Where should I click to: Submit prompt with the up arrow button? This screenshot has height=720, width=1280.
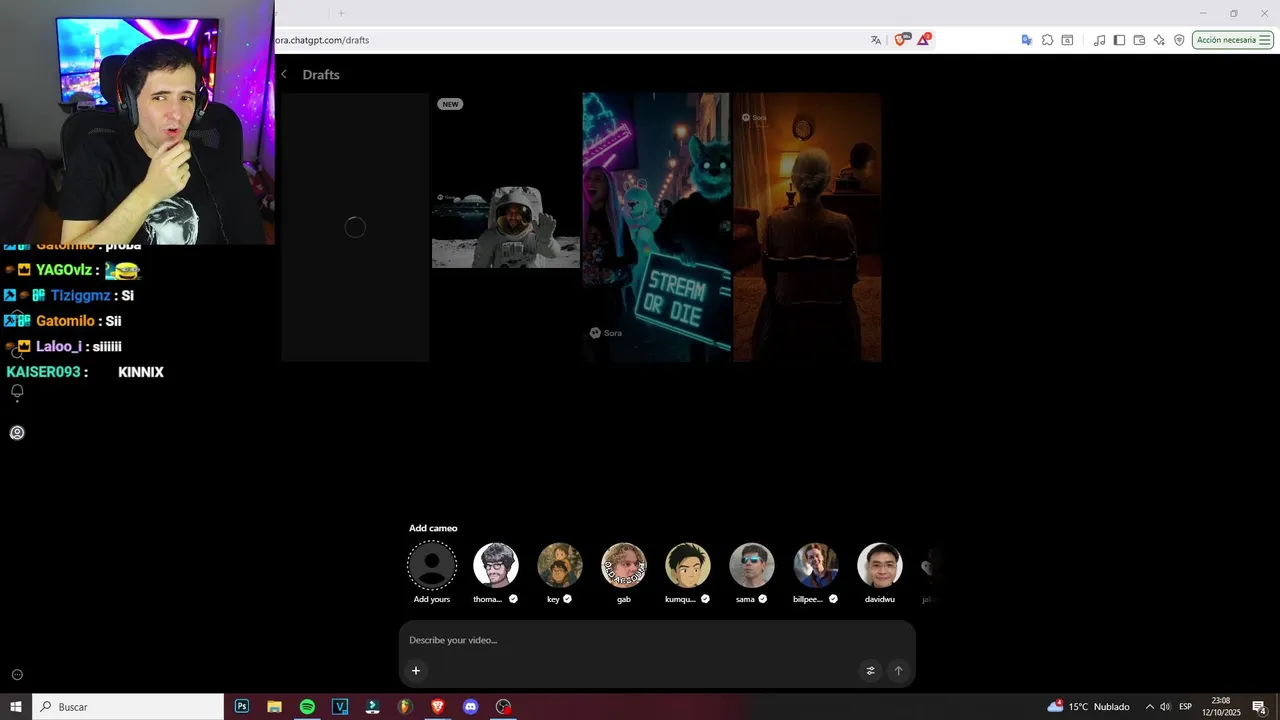coord(898,671)
